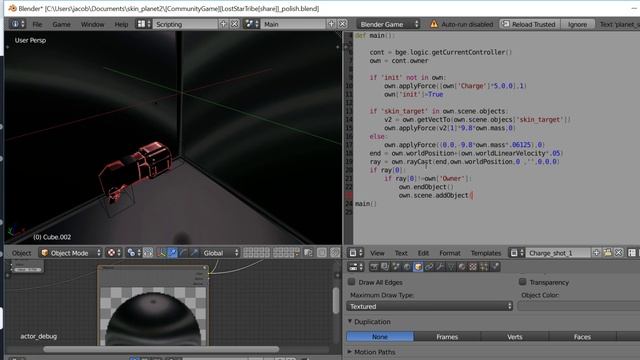Open the scene browse icon beside Main

pyautogui.click(x=252, y=24)
